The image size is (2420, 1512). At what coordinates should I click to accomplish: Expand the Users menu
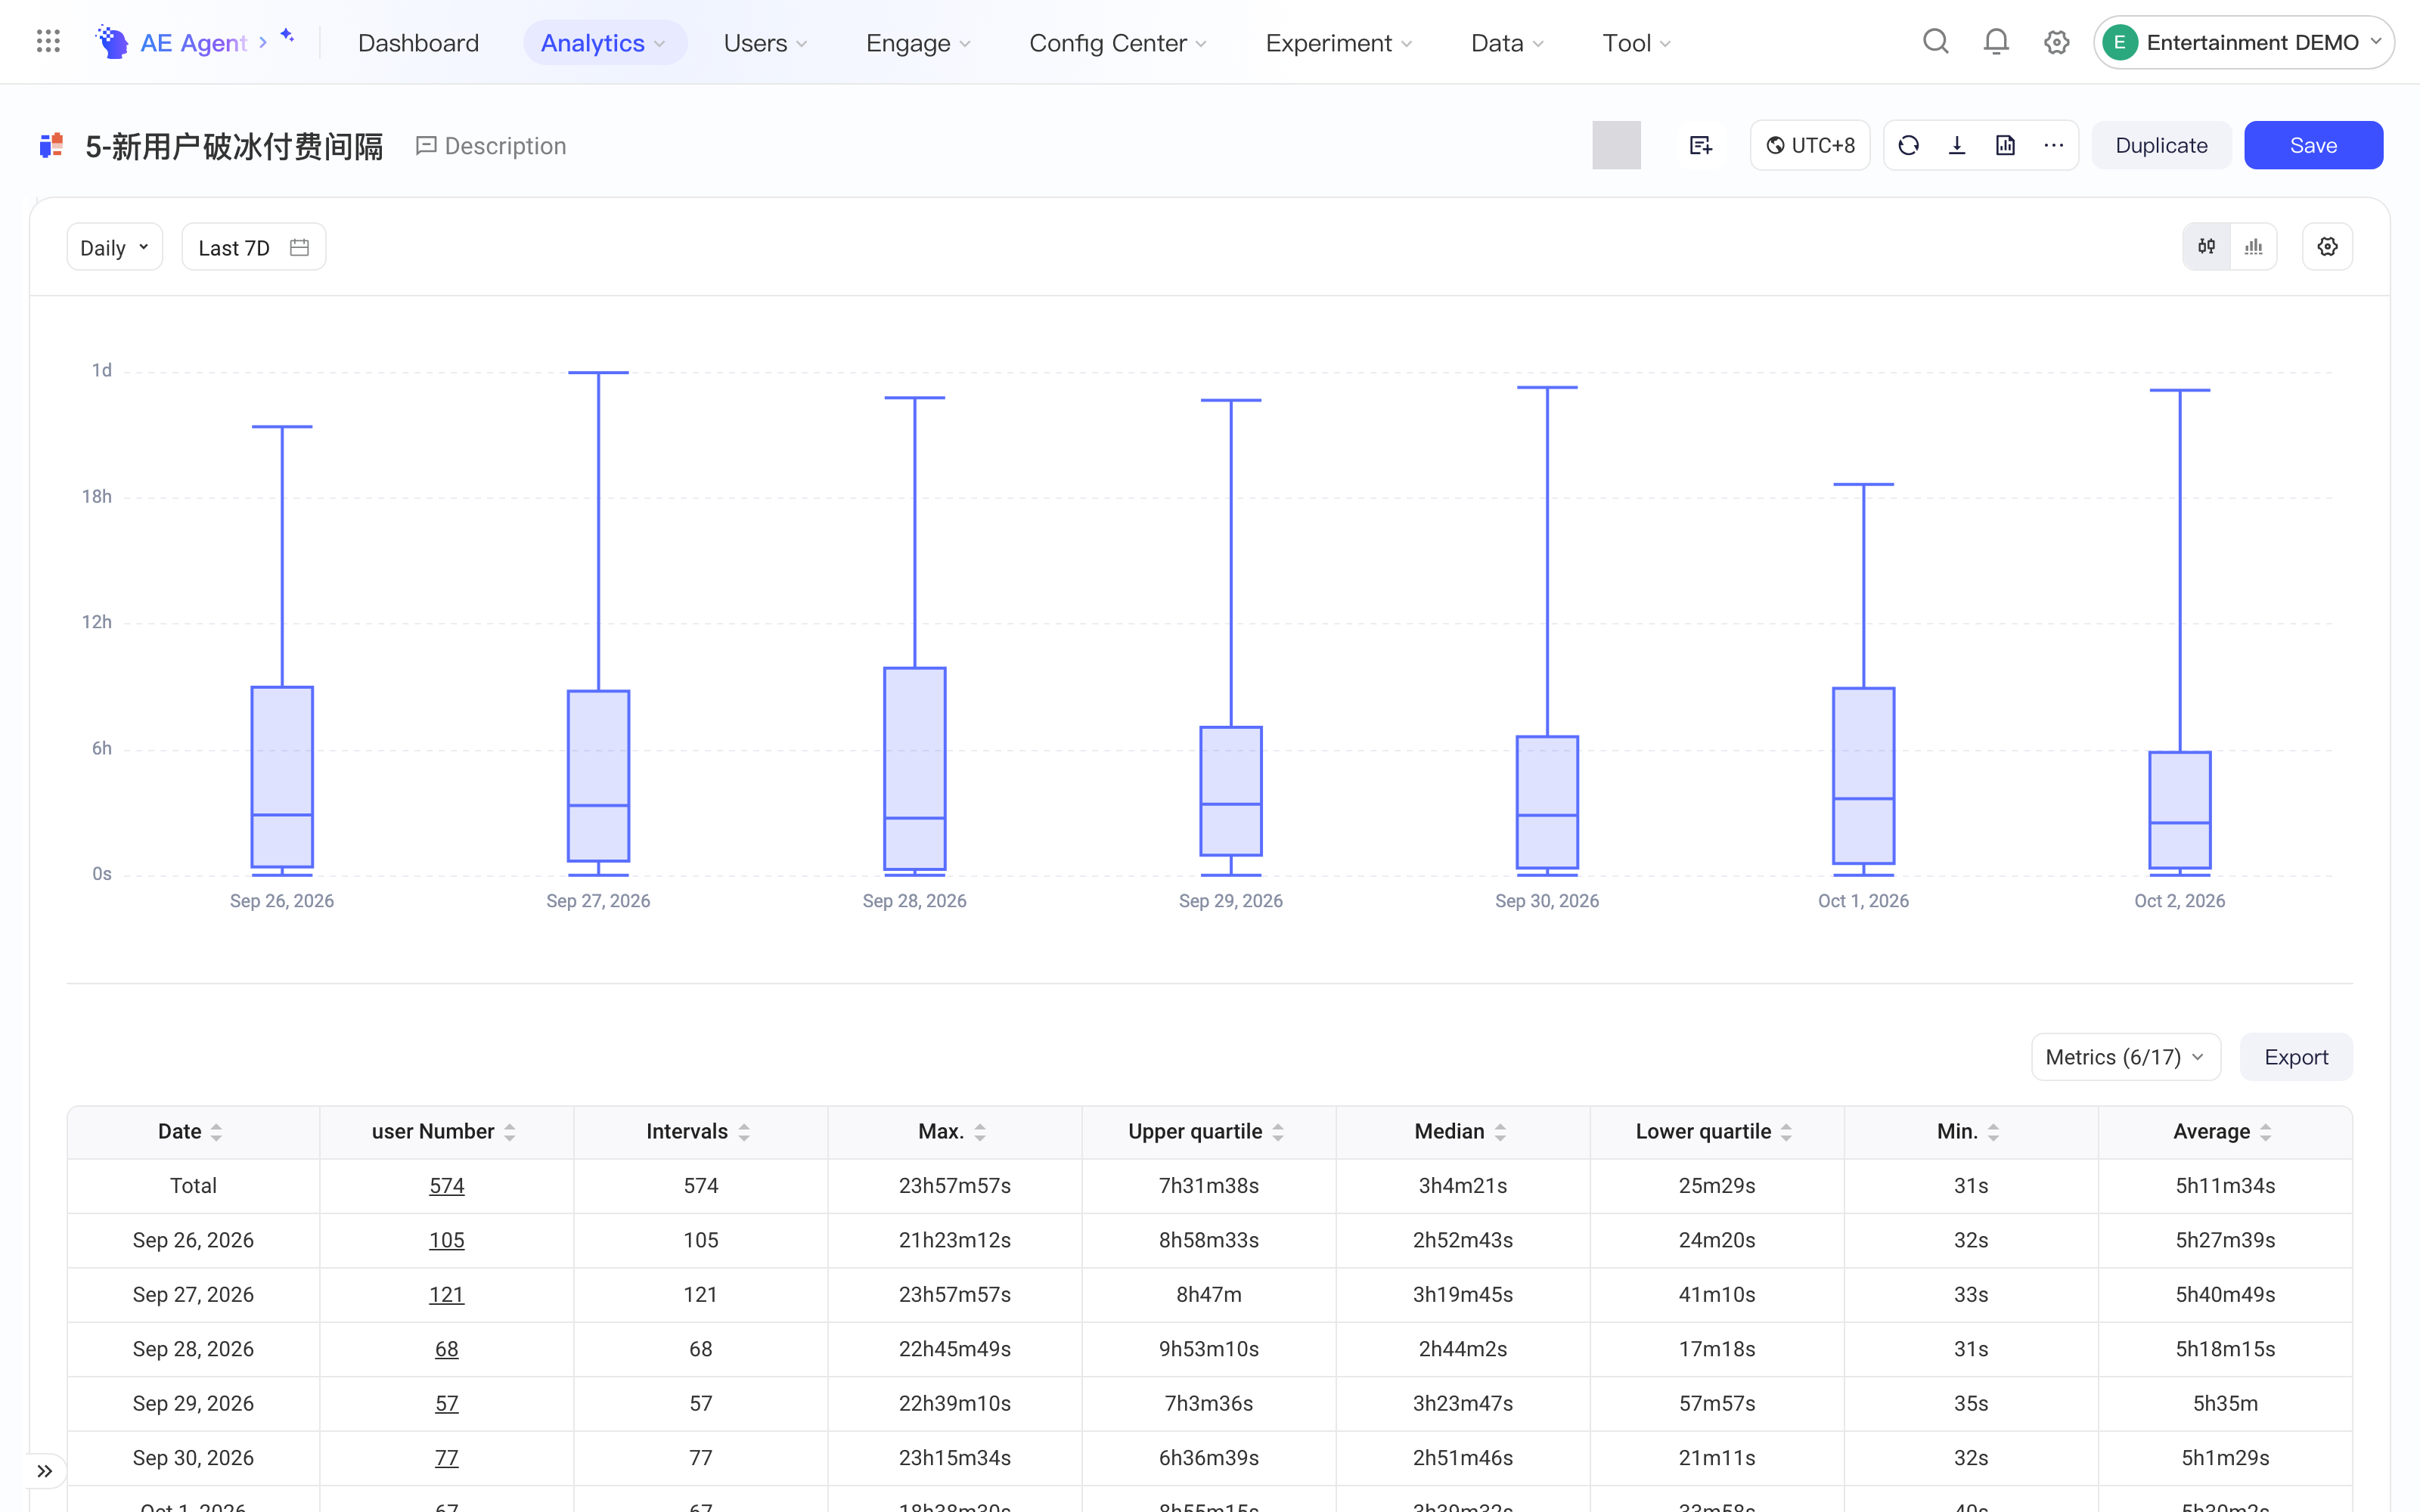pyautogui.click(x=765, y=43)
